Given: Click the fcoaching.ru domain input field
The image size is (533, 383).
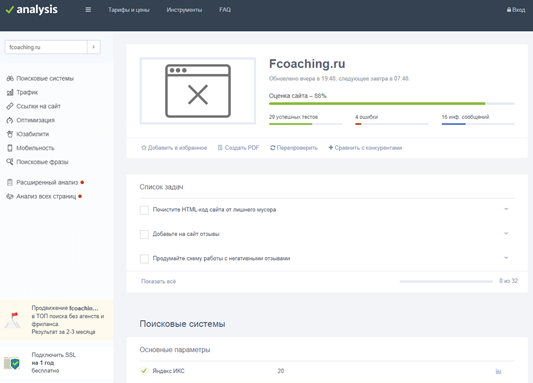Looking at the screenshot, I should (46, 47).
